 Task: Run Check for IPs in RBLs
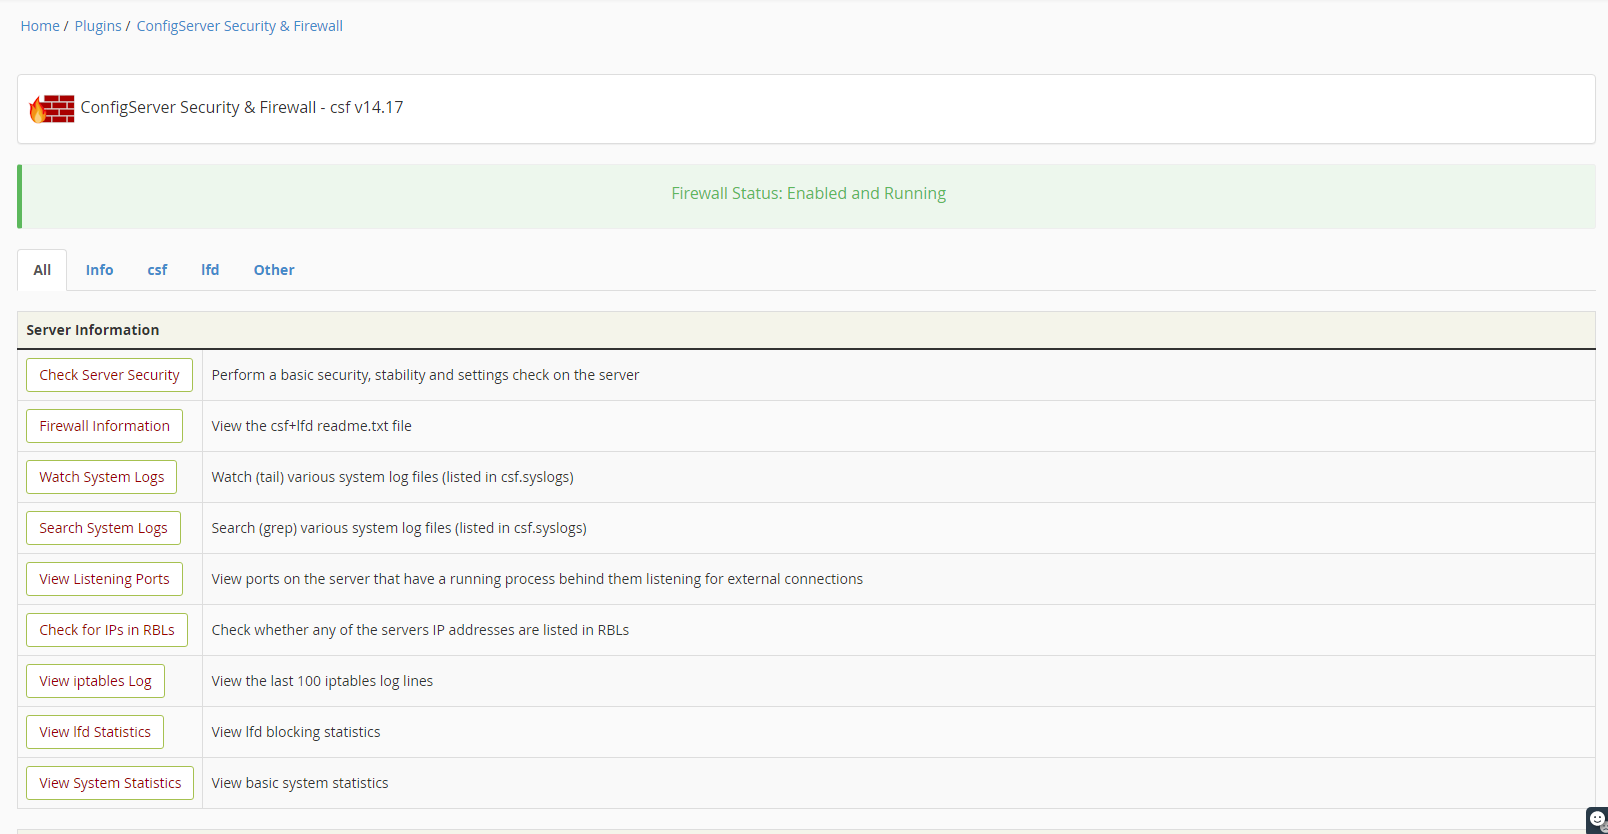click(106, 630)
